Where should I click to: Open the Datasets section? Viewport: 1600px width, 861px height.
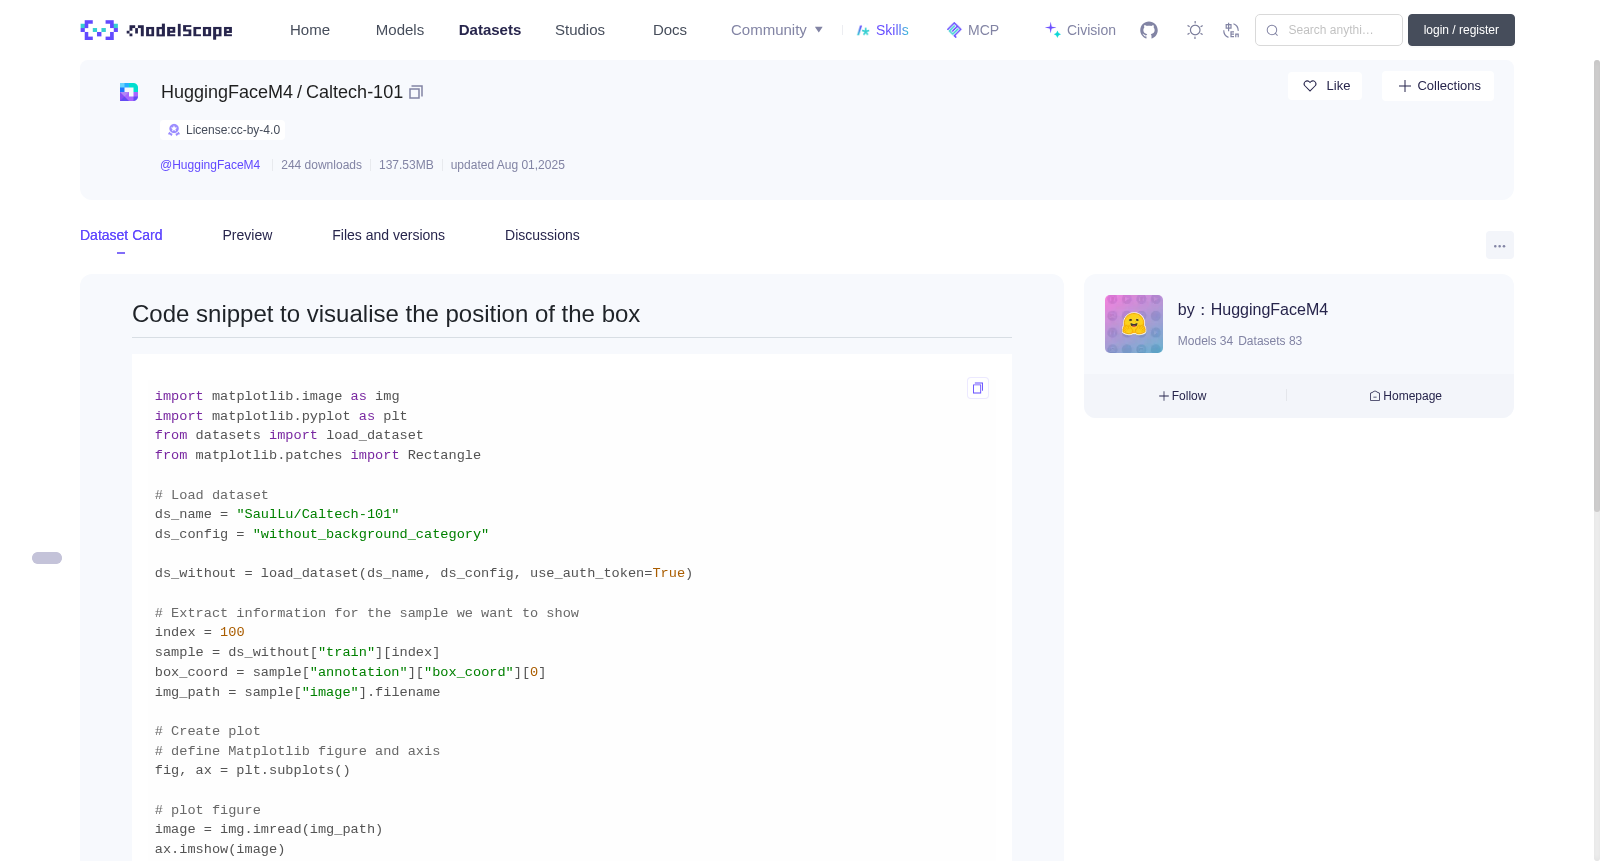point(490,30)
